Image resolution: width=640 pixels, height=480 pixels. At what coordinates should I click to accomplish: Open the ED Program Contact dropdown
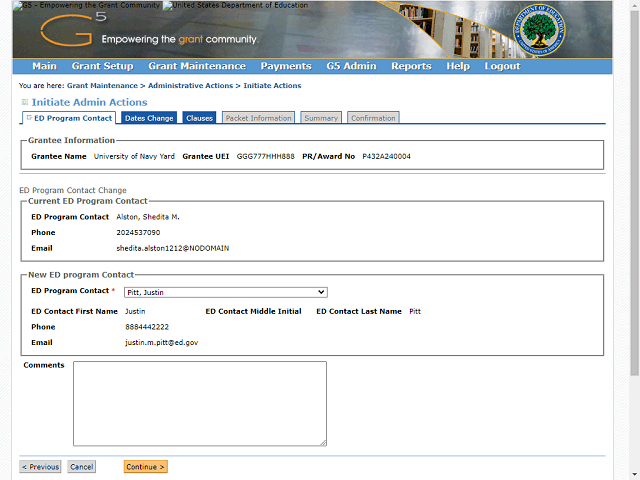point(226,292)
